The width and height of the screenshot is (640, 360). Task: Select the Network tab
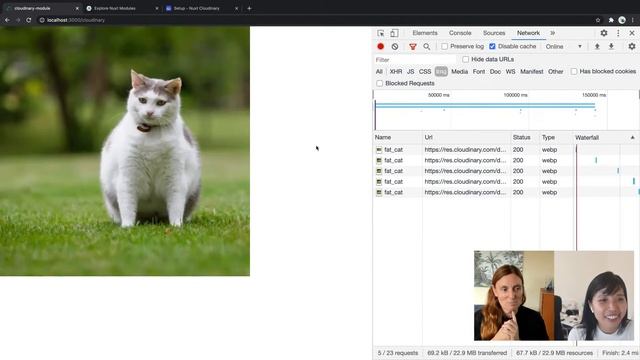[x=528, y=33]
